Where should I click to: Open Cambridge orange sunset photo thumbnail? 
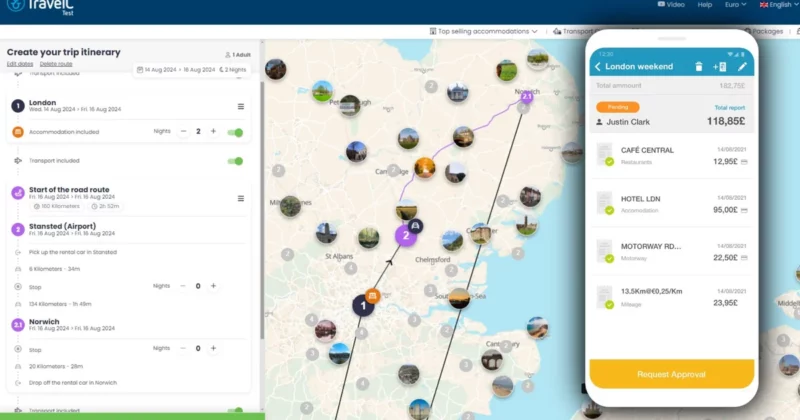coord(424,168)
